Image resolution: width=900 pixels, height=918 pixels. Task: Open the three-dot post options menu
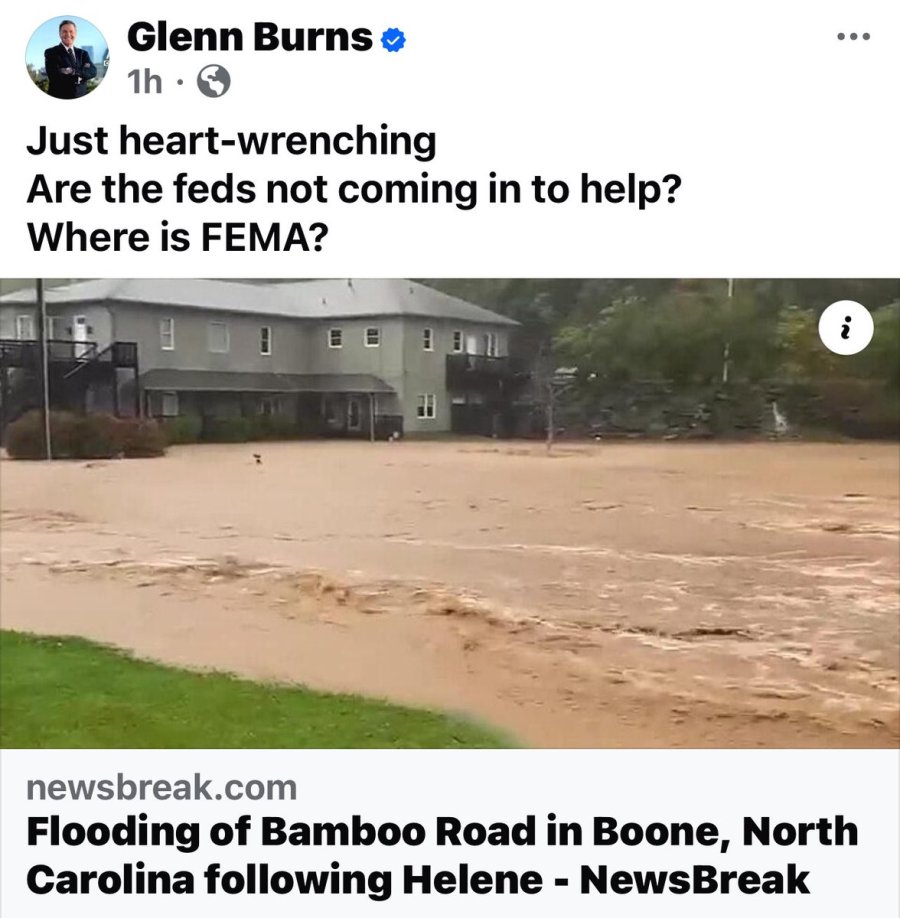click(853, 37)
